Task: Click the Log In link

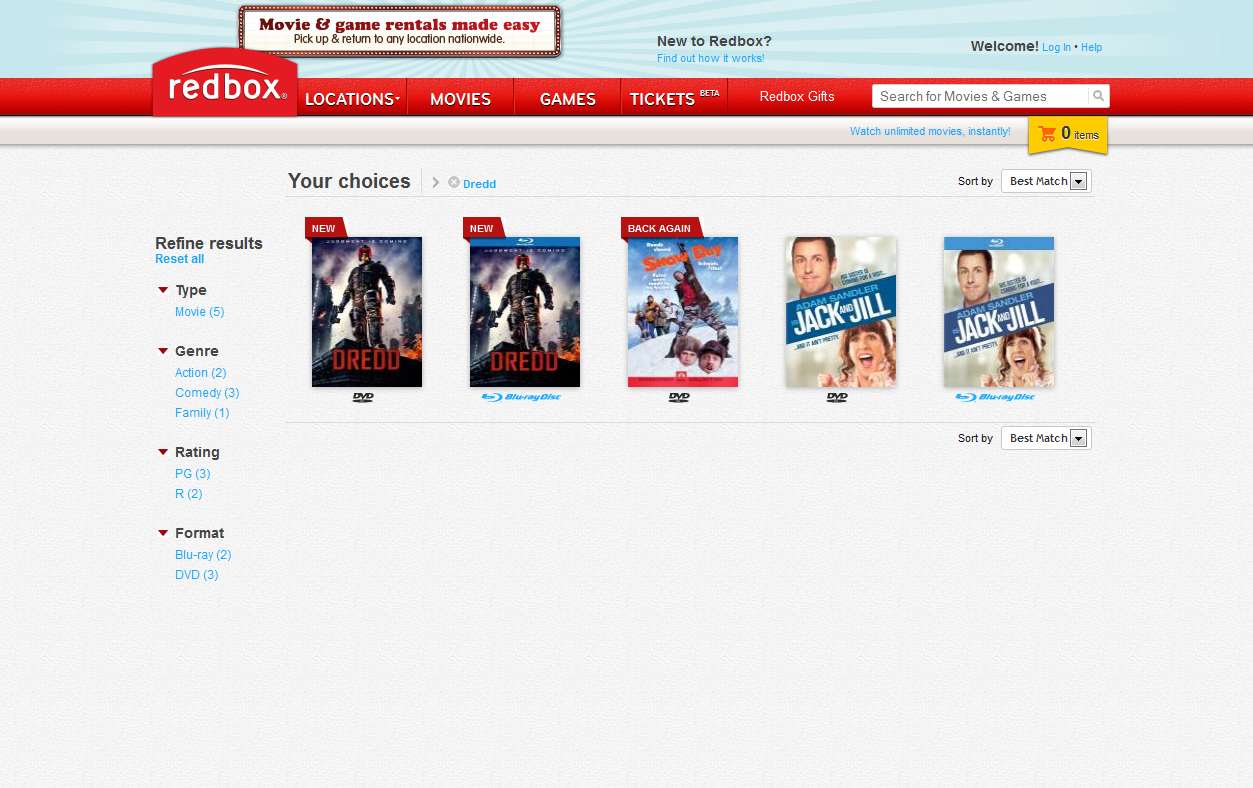Action: [x=1056, y=47]
